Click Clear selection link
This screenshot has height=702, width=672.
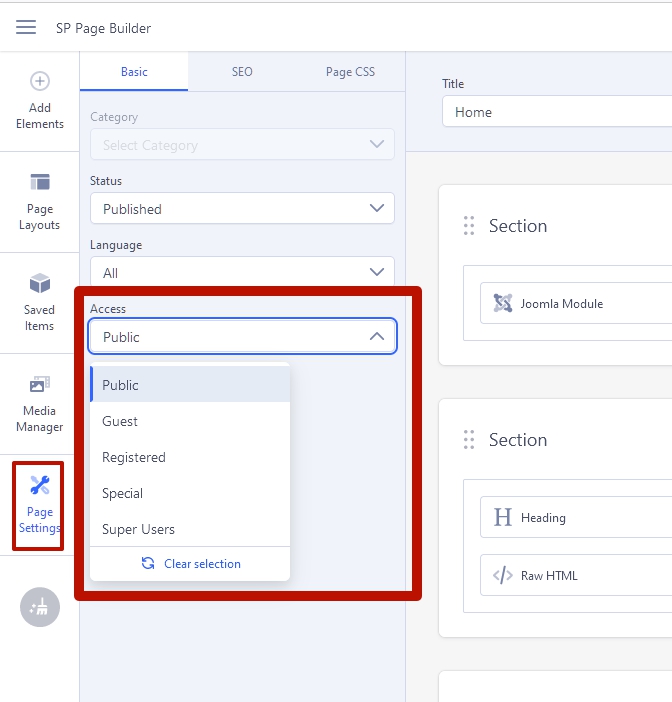191,564
